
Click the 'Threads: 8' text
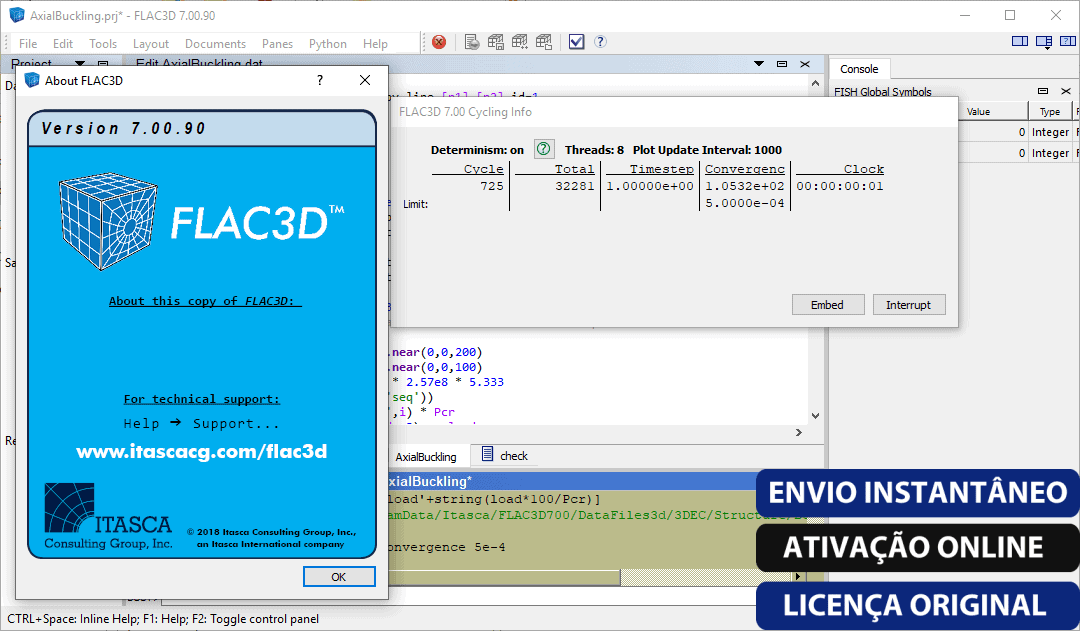[x=594, y=149]
